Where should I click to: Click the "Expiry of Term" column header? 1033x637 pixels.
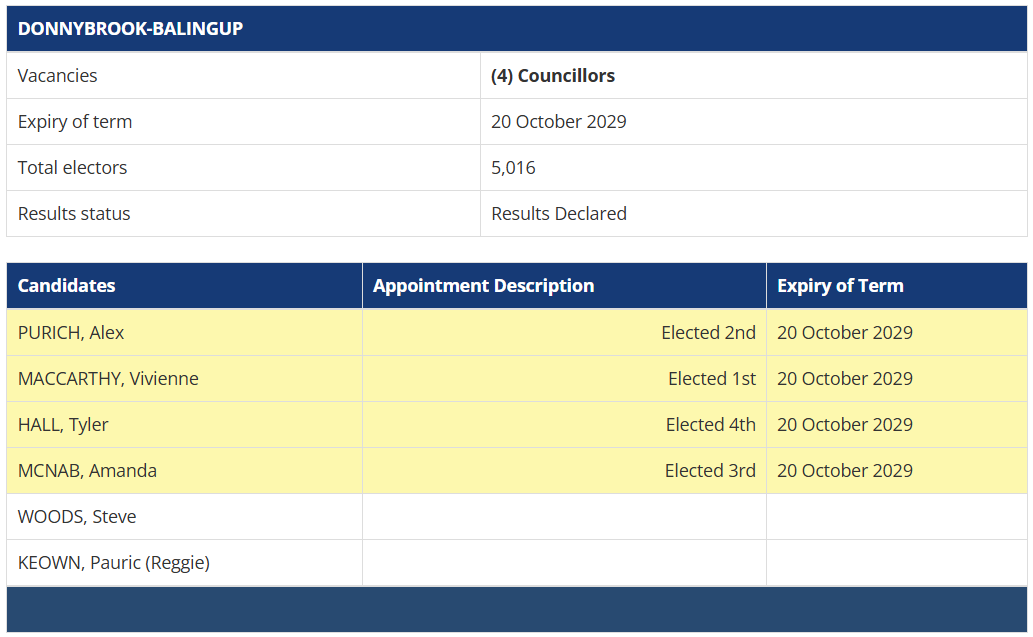coord(840,286)
